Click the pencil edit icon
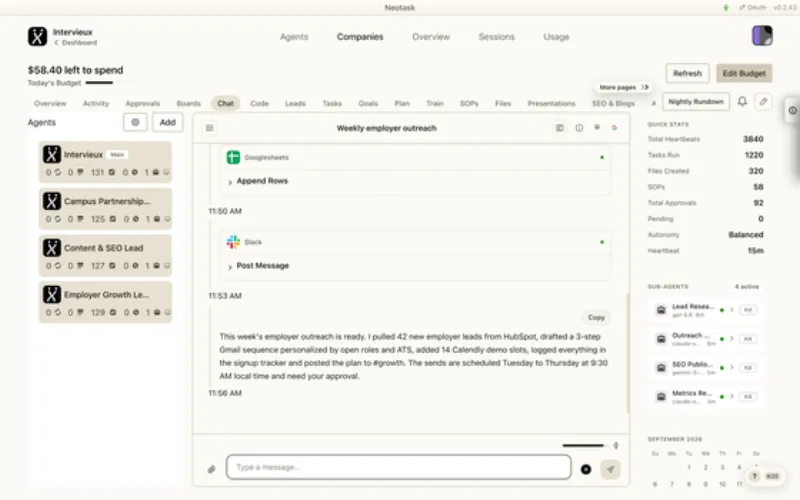800x500 pixels. [763, 102]
